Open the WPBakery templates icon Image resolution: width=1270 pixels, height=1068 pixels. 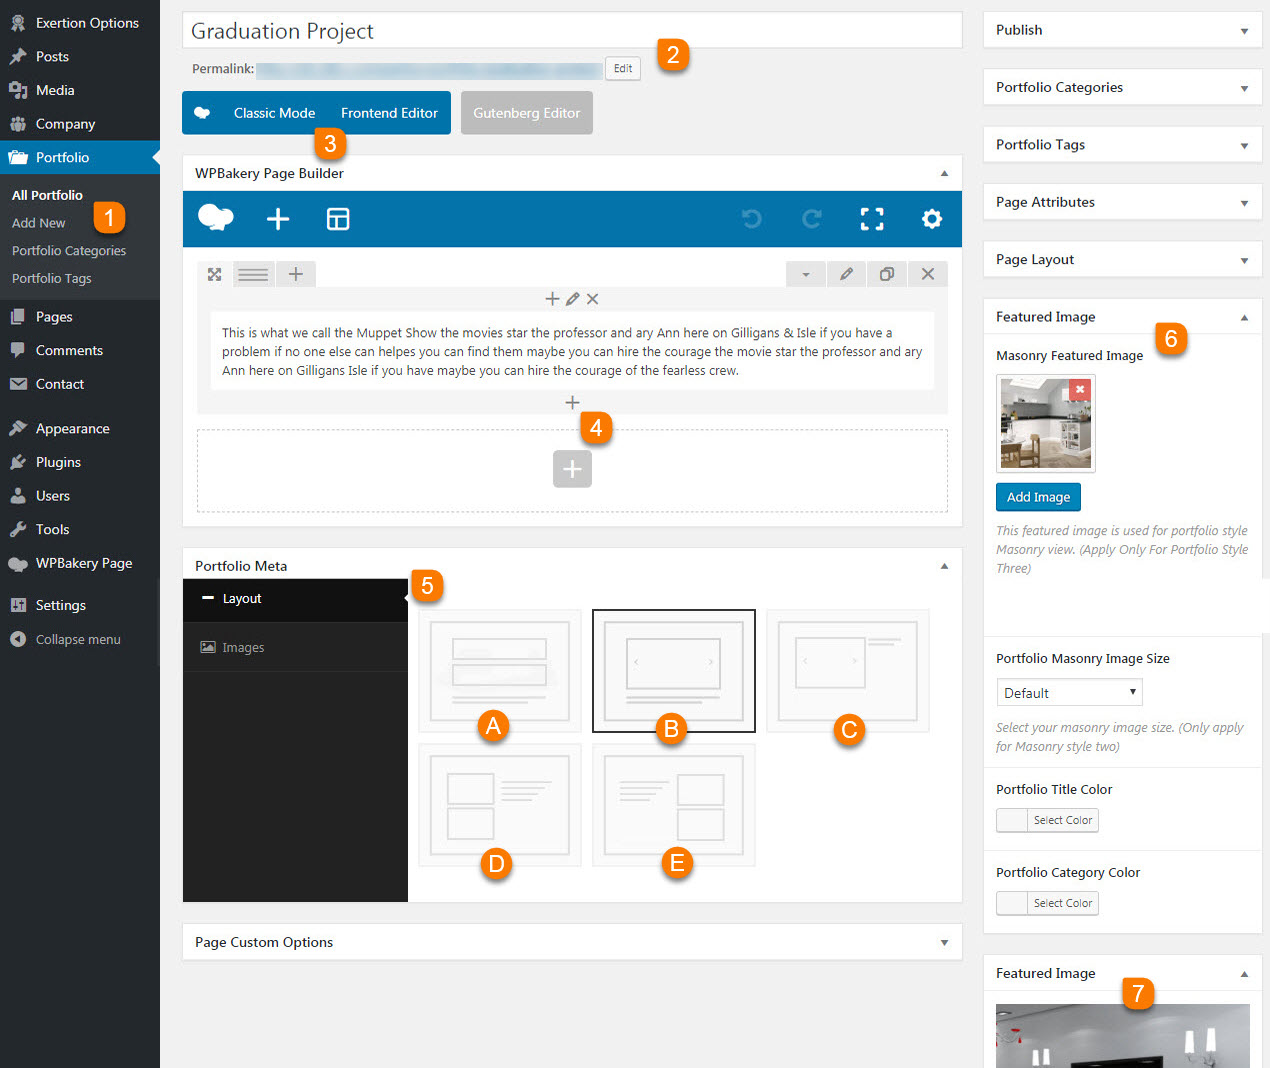[338, 219]
